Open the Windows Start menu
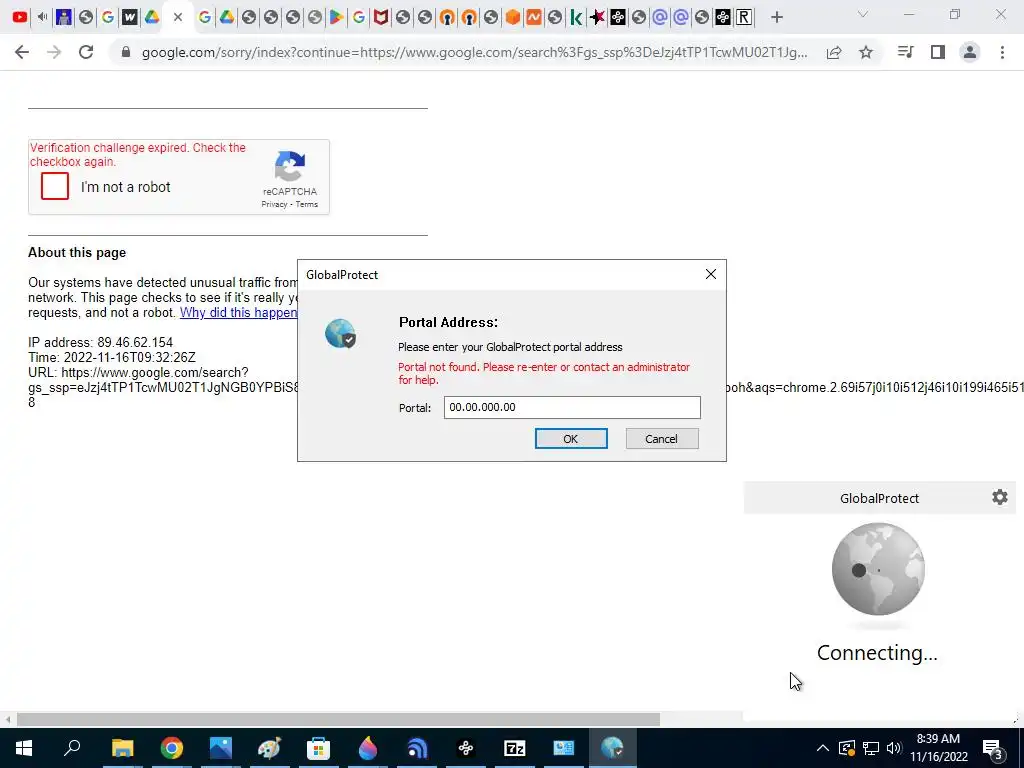This screenshot has width=1024, height=768. point(24,748)
